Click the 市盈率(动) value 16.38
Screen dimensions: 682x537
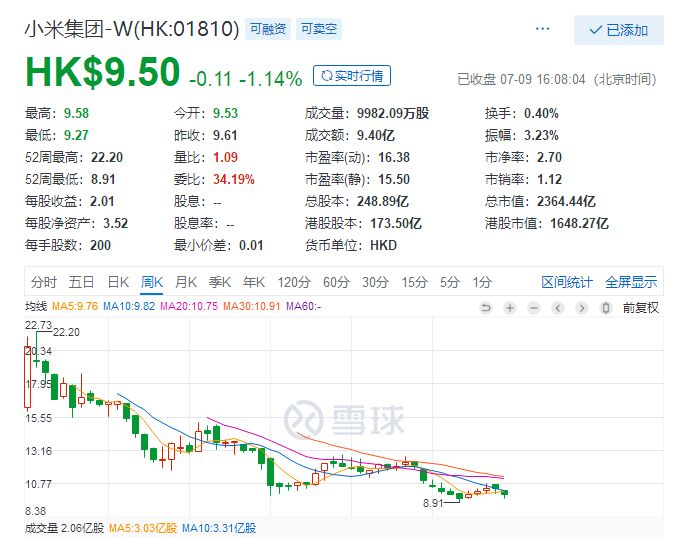(x=394, y=157)
